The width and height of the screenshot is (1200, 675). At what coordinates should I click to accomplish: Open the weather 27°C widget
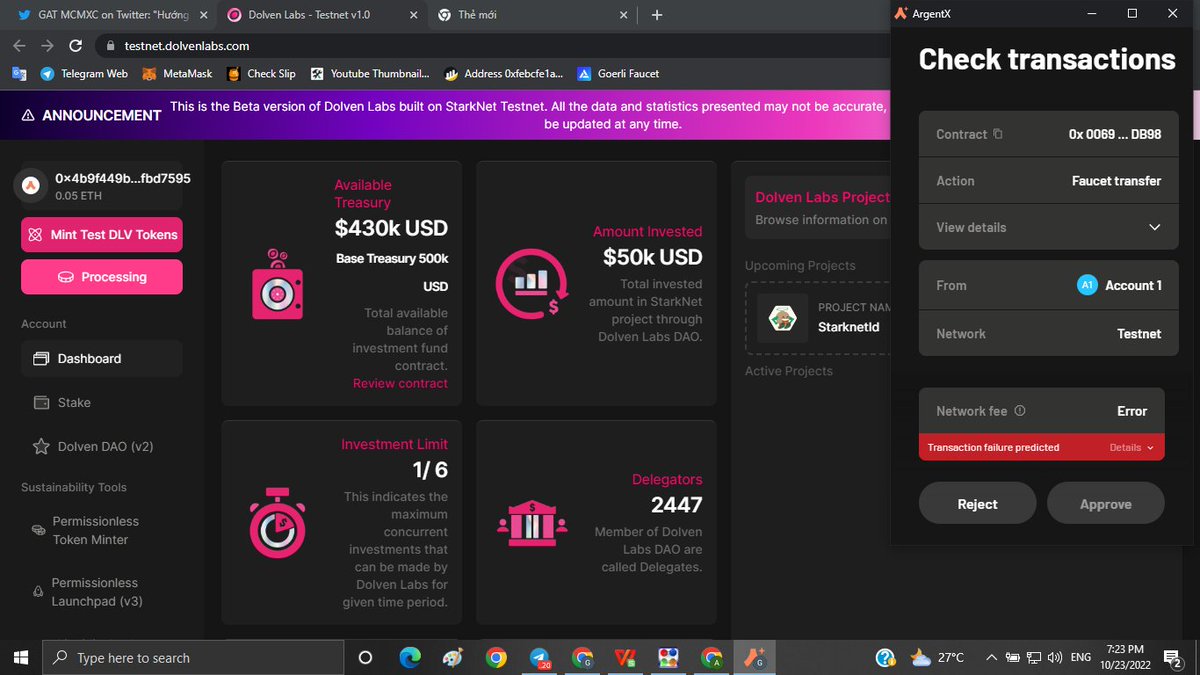coord(937,657)
